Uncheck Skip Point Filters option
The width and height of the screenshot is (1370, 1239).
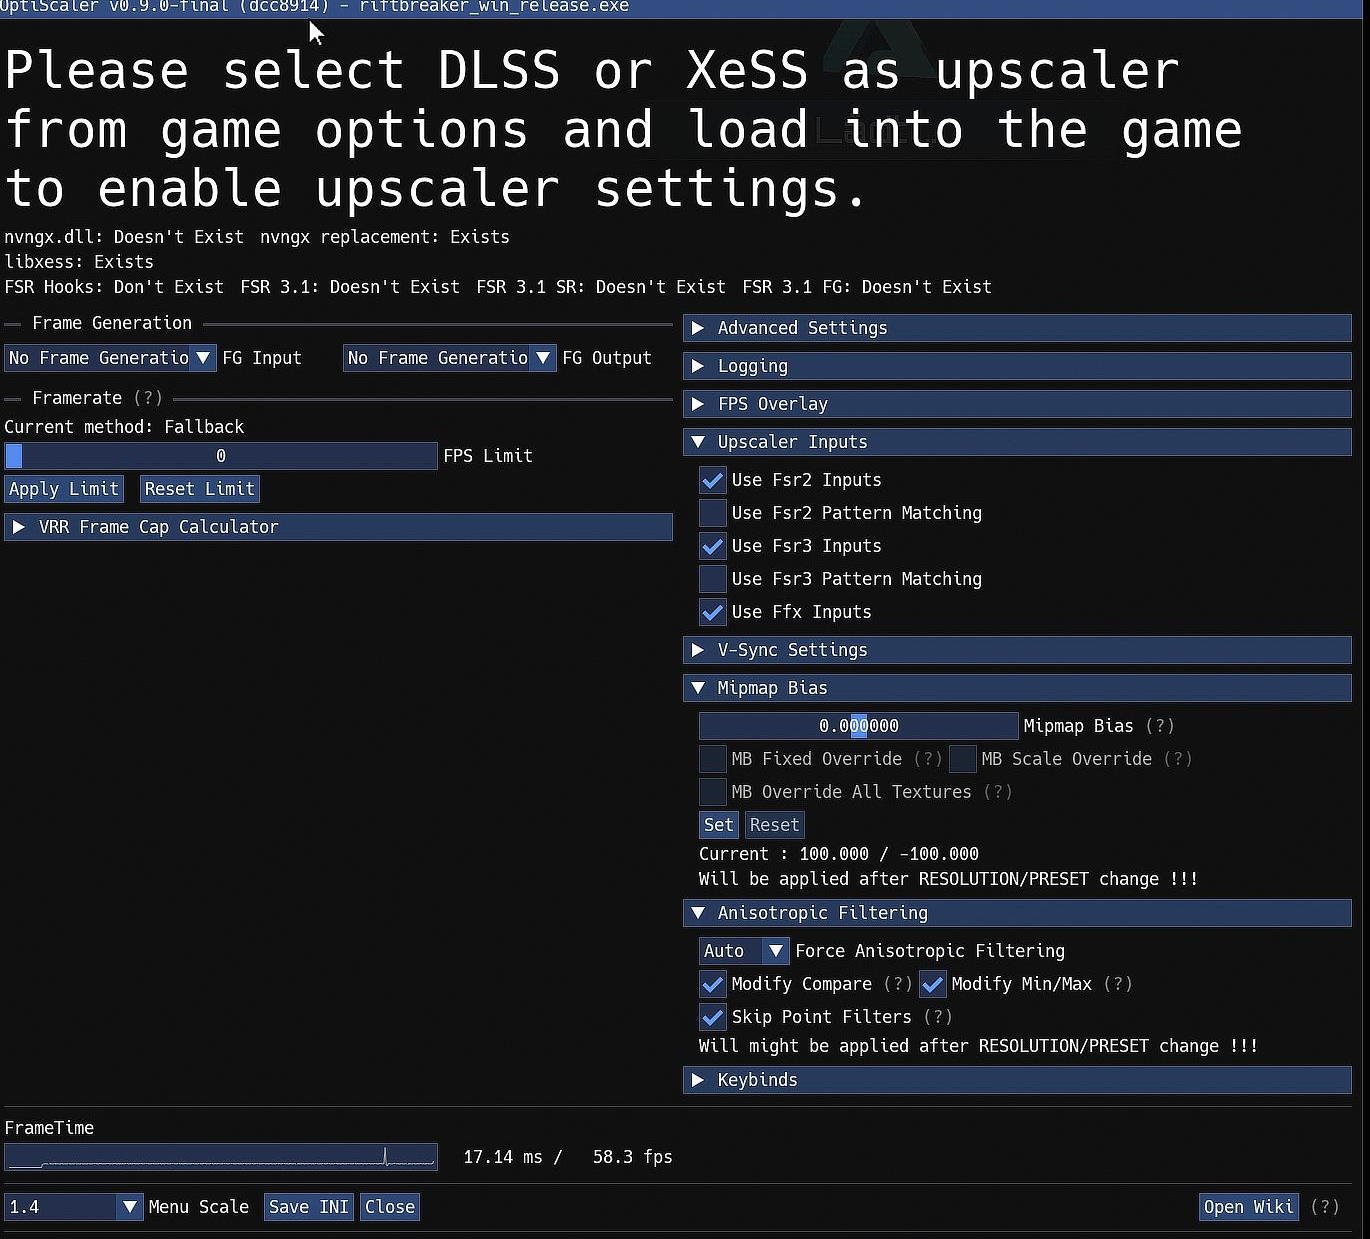pos(713,1017)
